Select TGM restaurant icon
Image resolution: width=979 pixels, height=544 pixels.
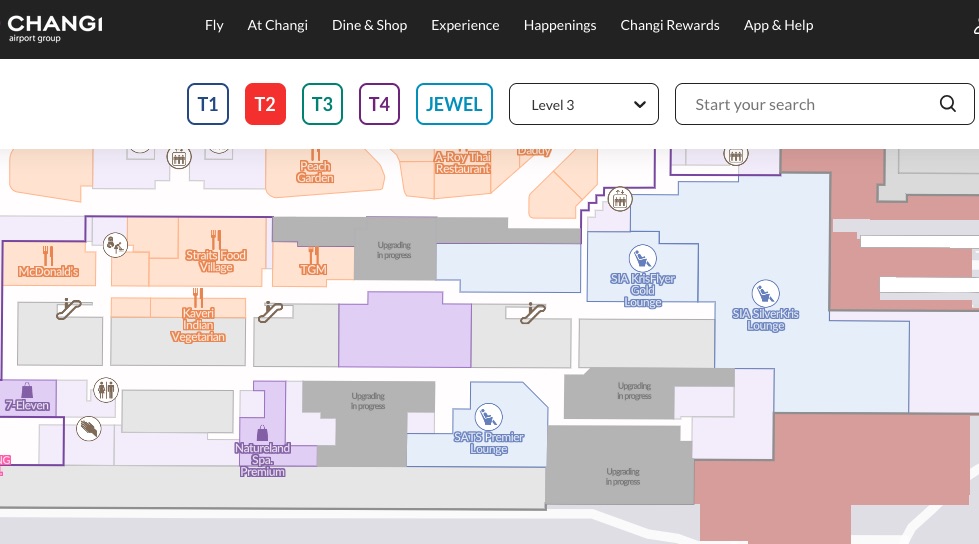[314, 254]
